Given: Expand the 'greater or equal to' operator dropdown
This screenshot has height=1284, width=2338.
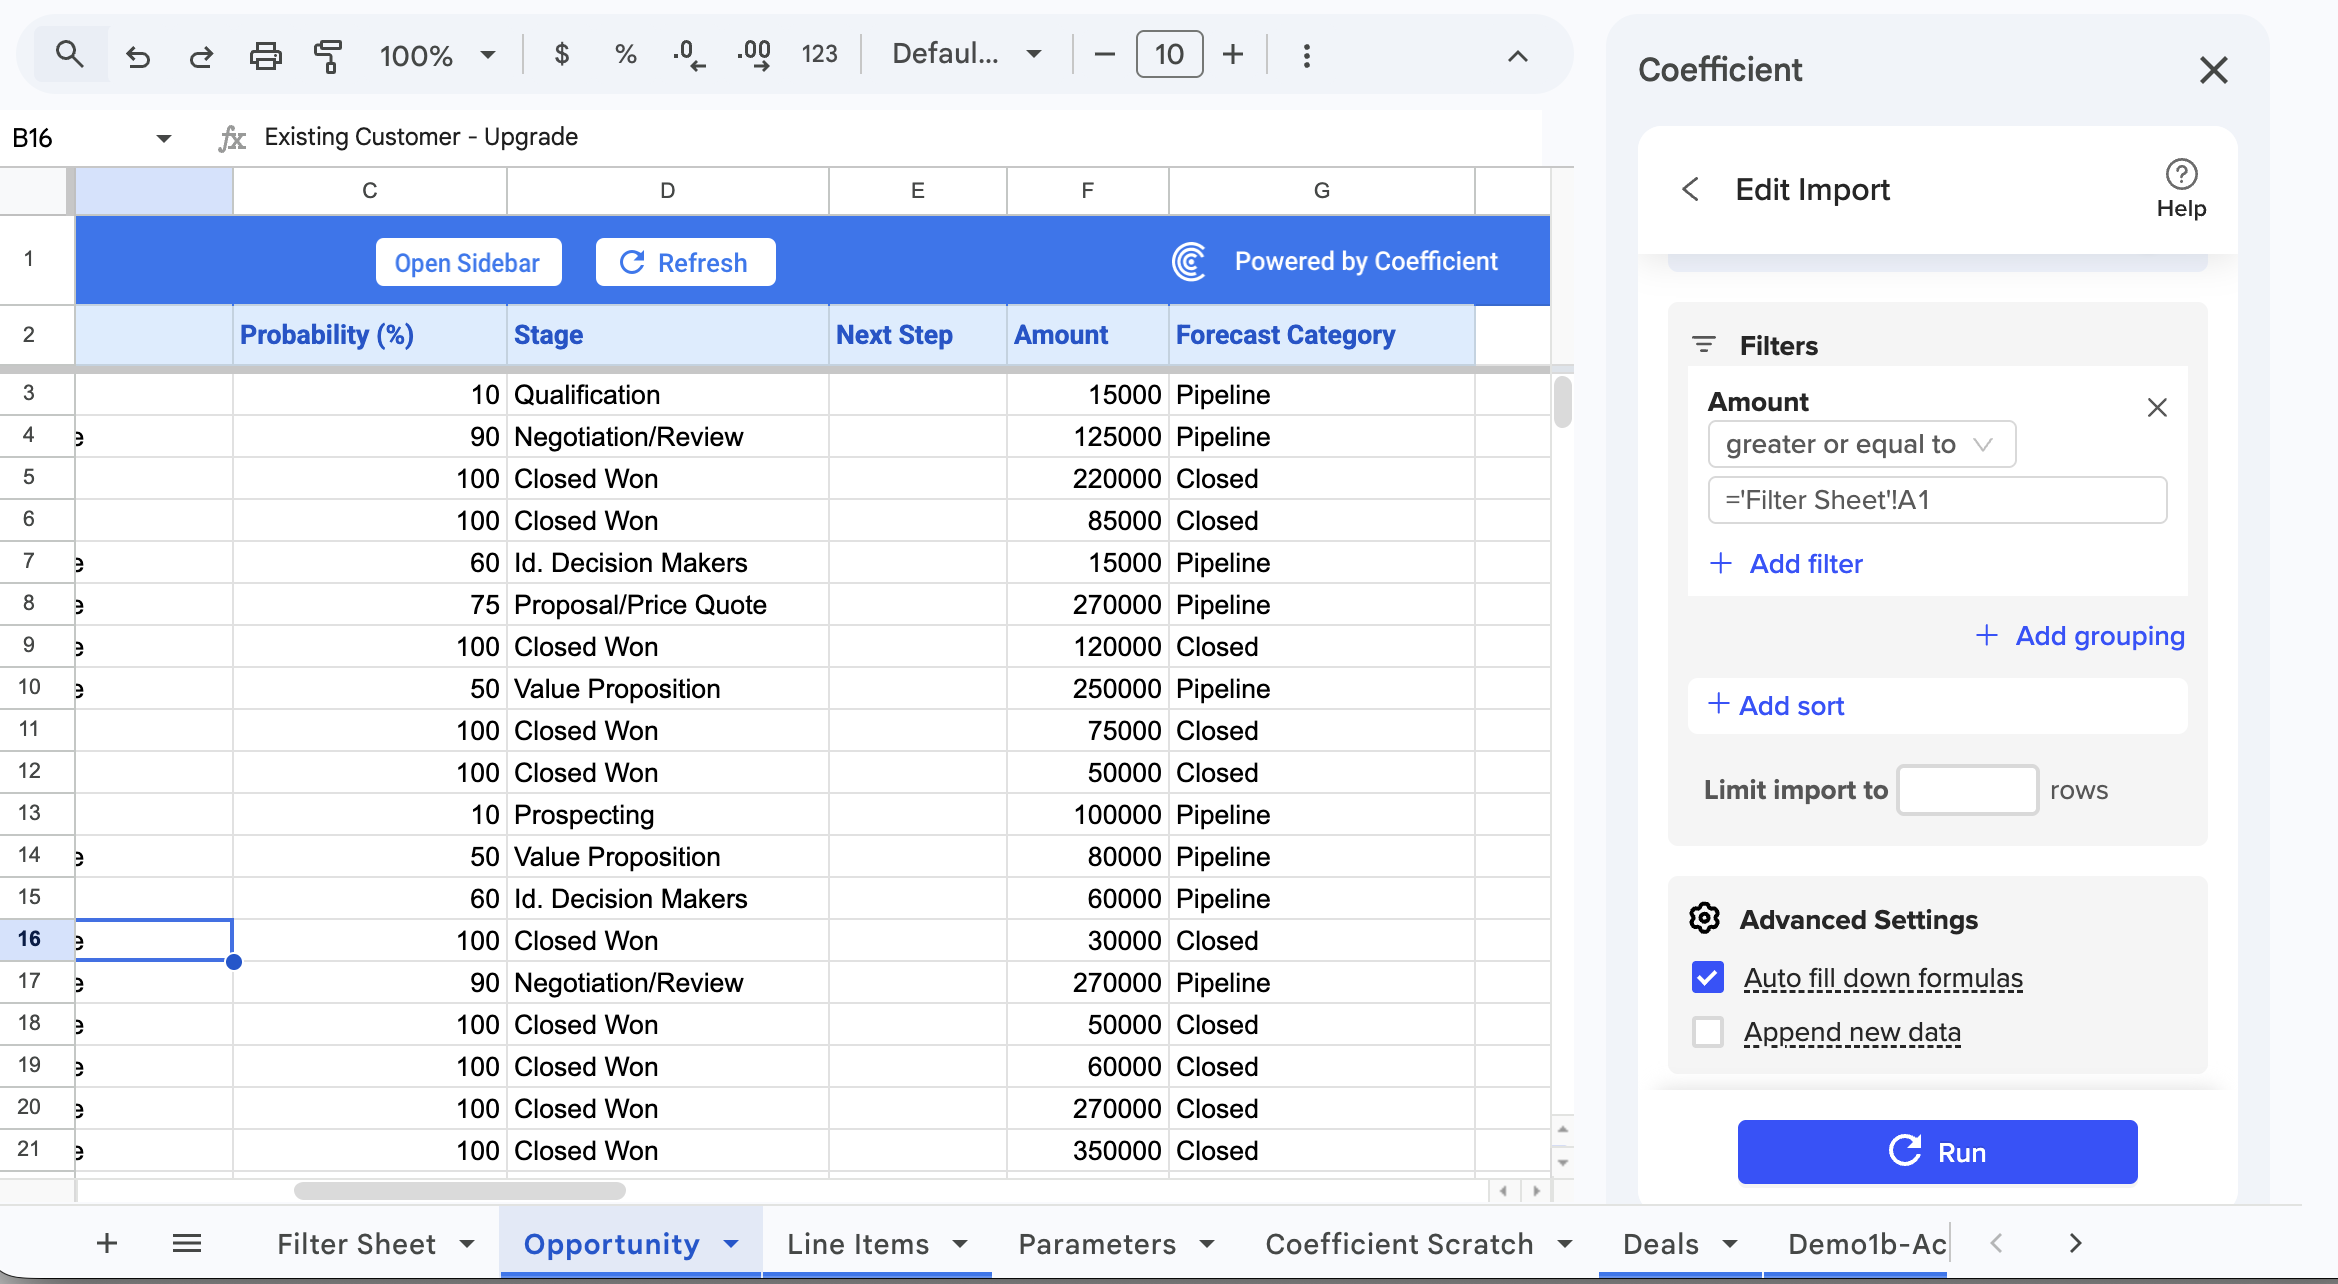Looking at the screenshot, I should coord(1861,444).
